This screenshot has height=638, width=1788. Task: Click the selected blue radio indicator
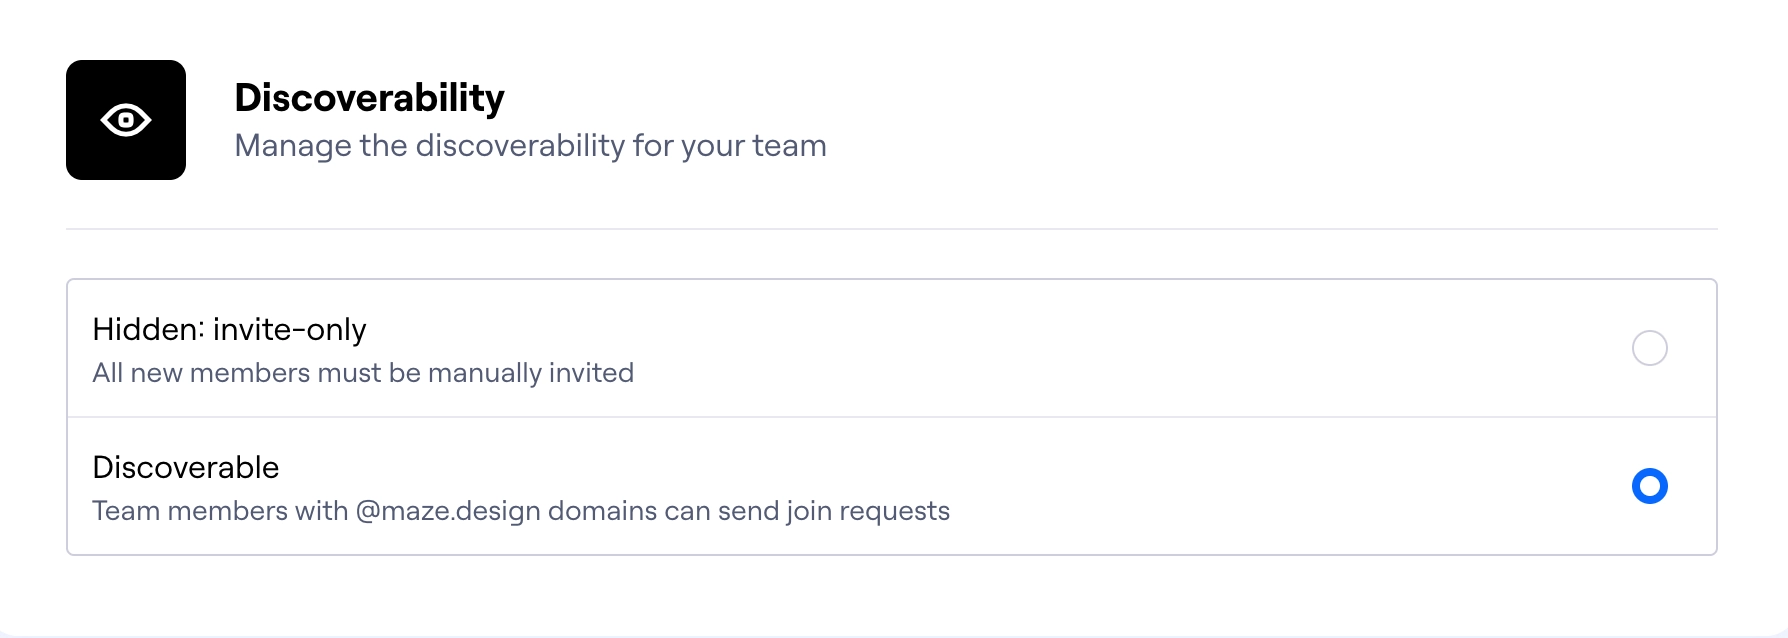[x=1651, y=486]
